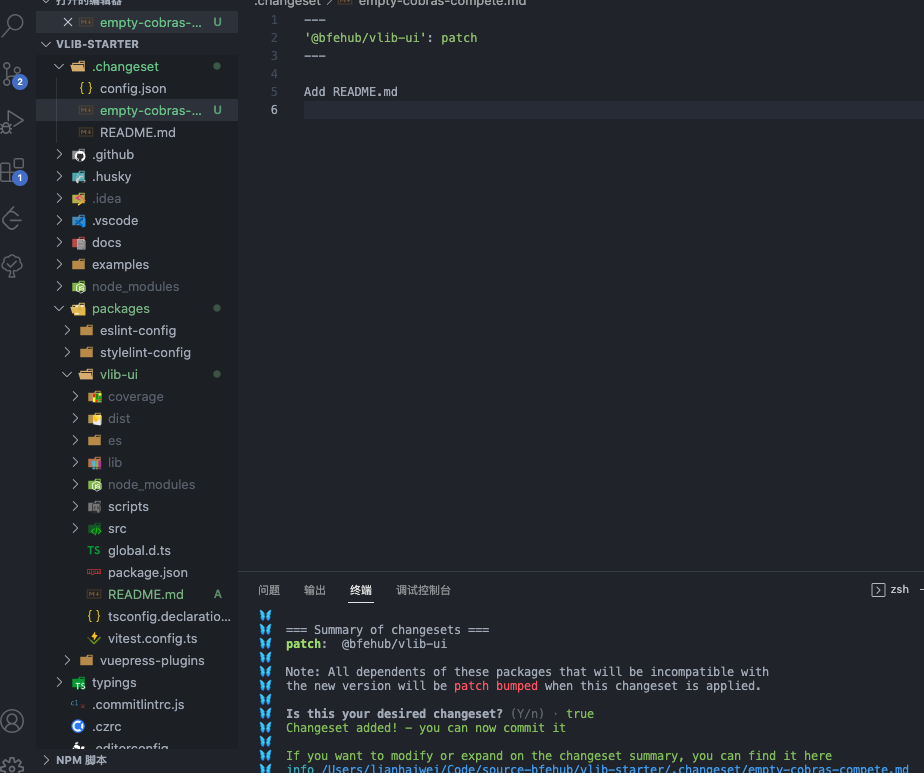Open the Search view in activity bar
The image size is (924, 773).
pos(13,25)
